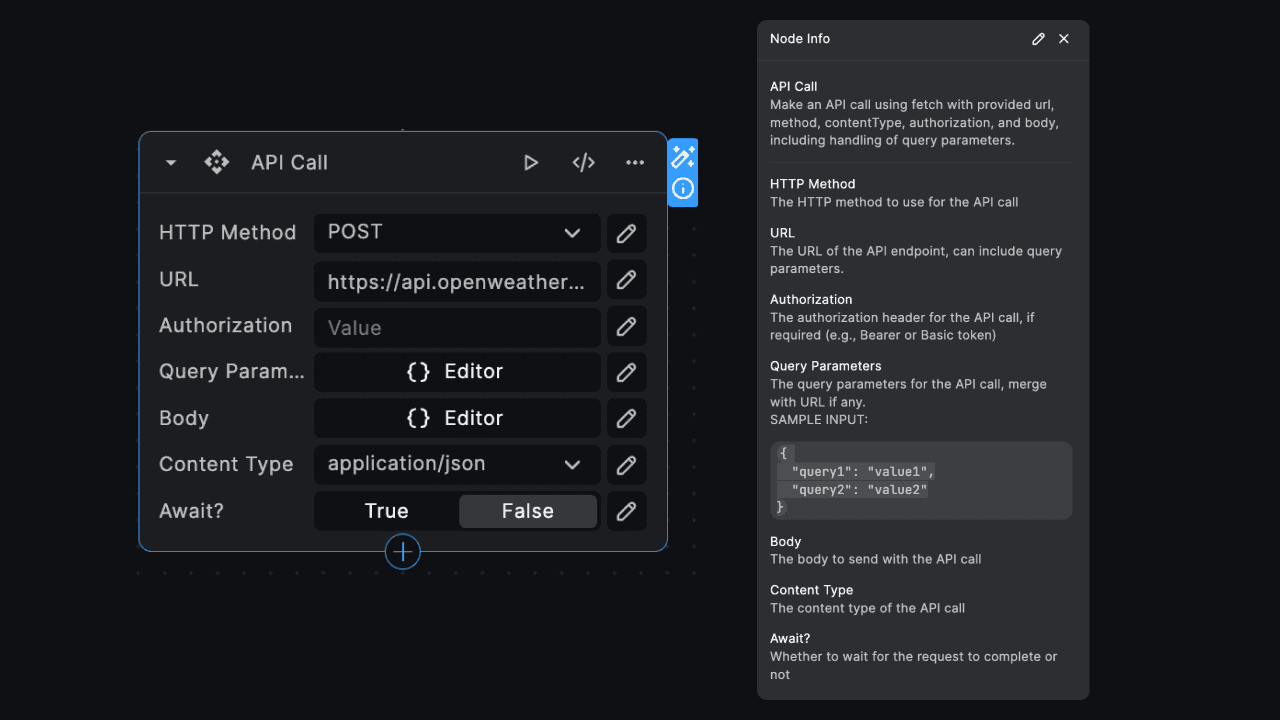The image size is (1280, 720).
Task: Click the pencil icon next to the Body field
Action: click(626, 418)
